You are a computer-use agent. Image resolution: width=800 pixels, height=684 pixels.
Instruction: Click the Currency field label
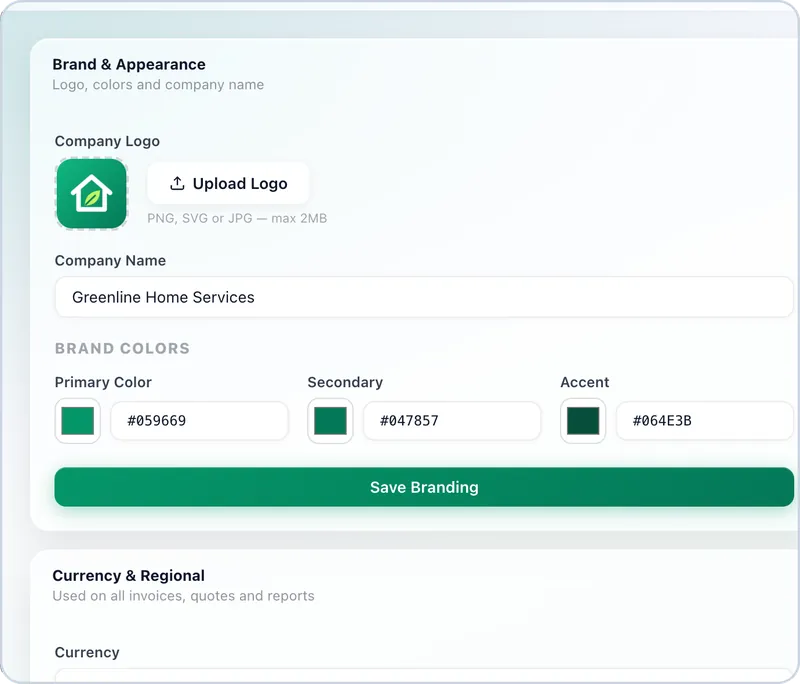[x=87, y=652]
